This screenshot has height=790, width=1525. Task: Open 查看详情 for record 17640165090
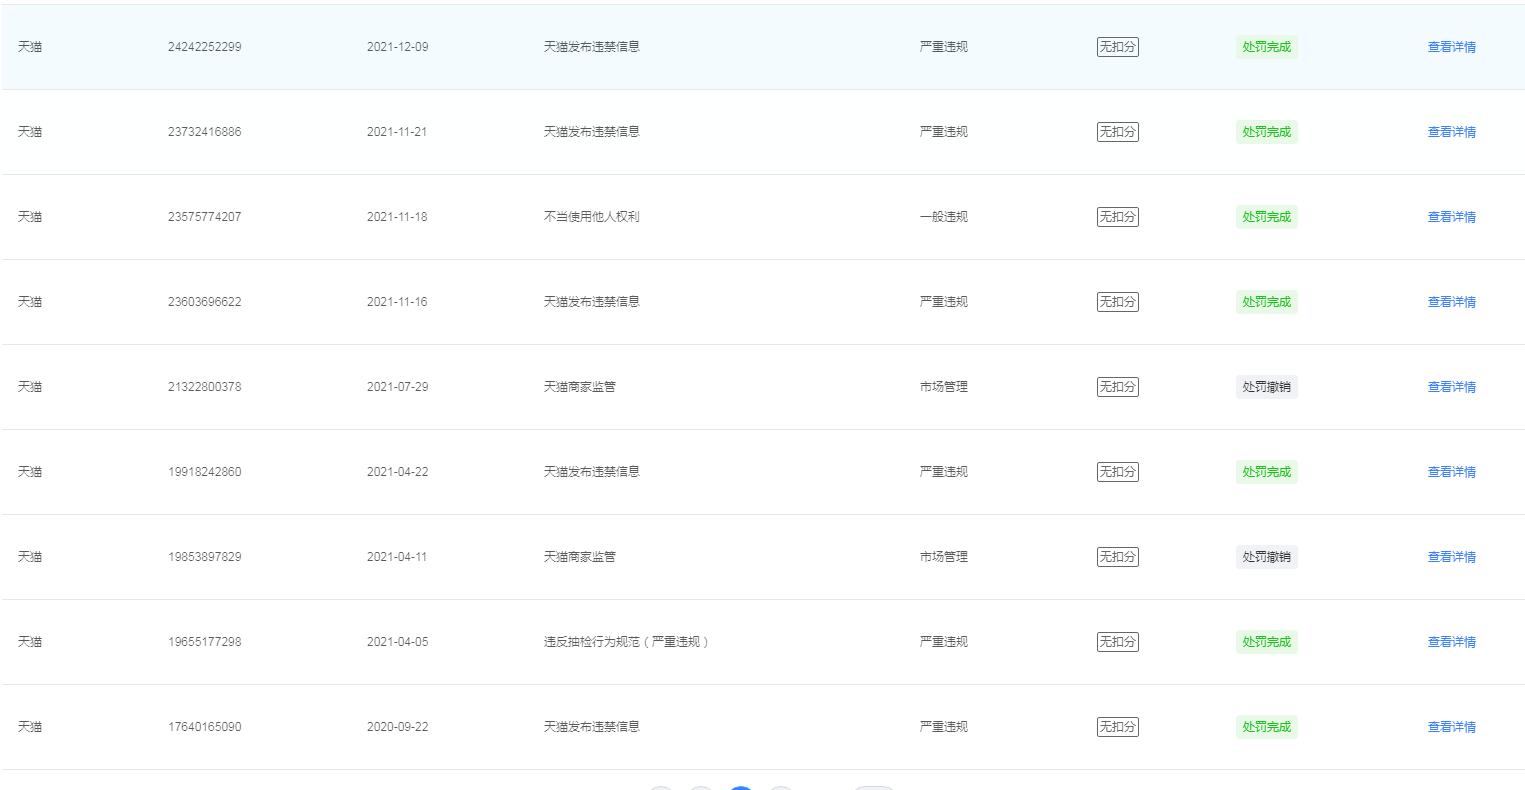pos(1451,727)
